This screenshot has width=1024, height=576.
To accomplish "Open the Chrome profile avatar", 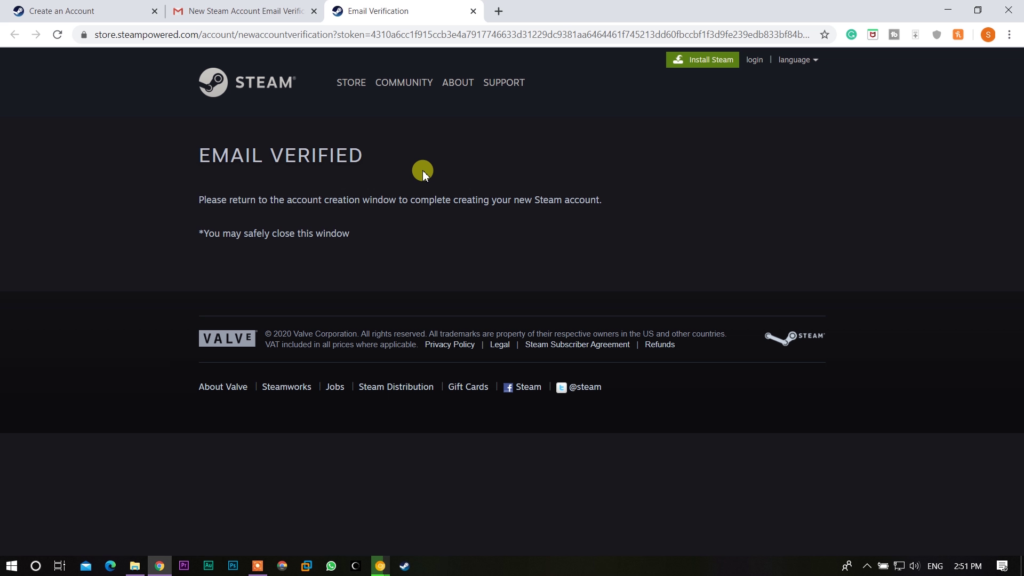I will [987, 35].
